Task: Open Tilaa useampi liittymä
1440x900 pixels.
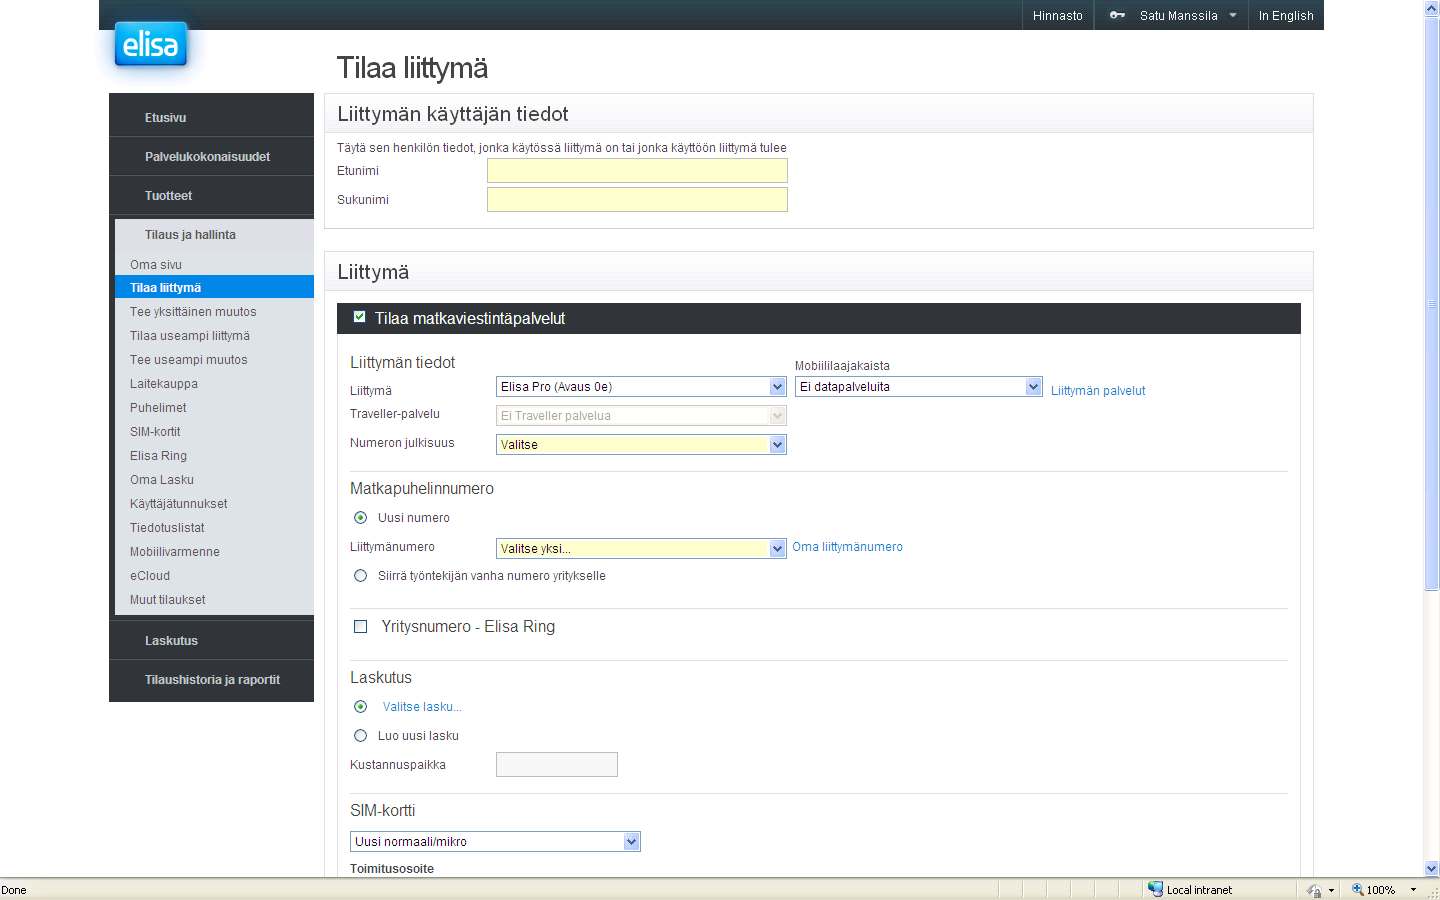Action: (190, 335)
